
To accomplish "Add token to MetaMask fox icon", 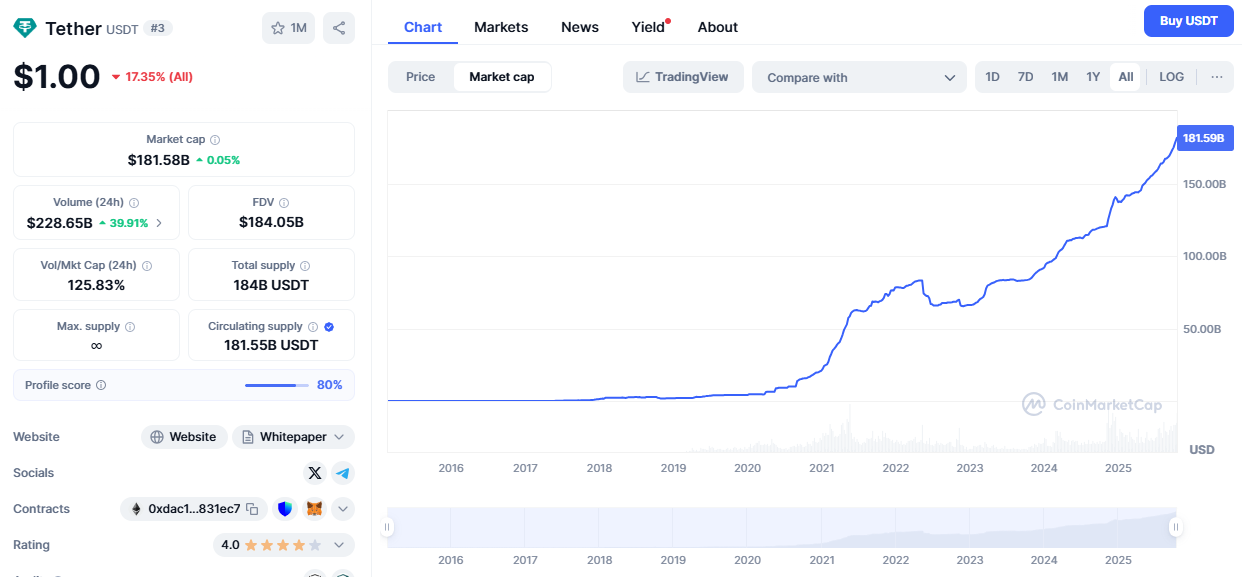I will point(314,509).
